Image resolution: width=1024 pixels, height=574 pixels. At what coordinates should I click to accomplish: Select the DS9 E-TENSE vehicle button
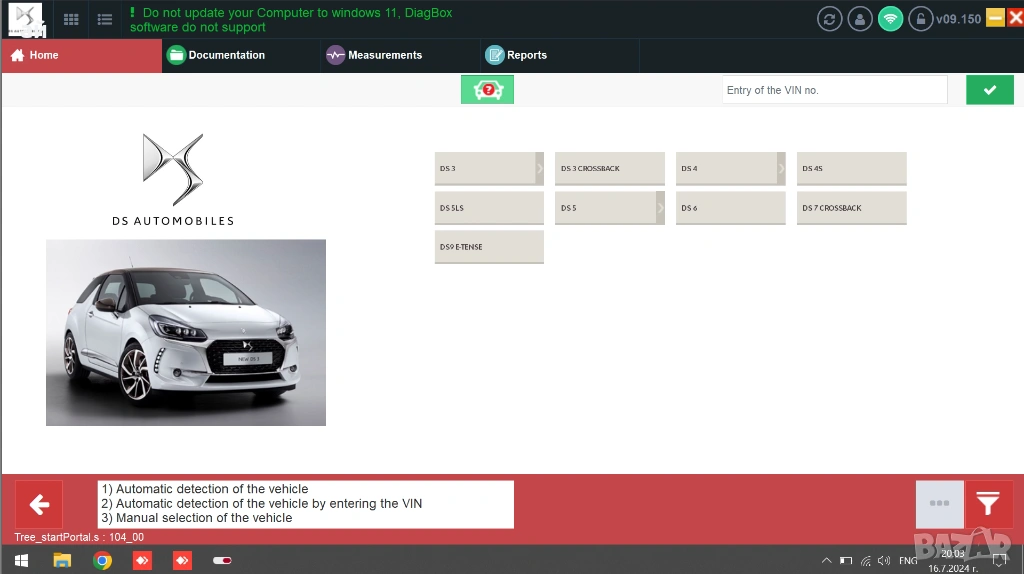(489, 247)
